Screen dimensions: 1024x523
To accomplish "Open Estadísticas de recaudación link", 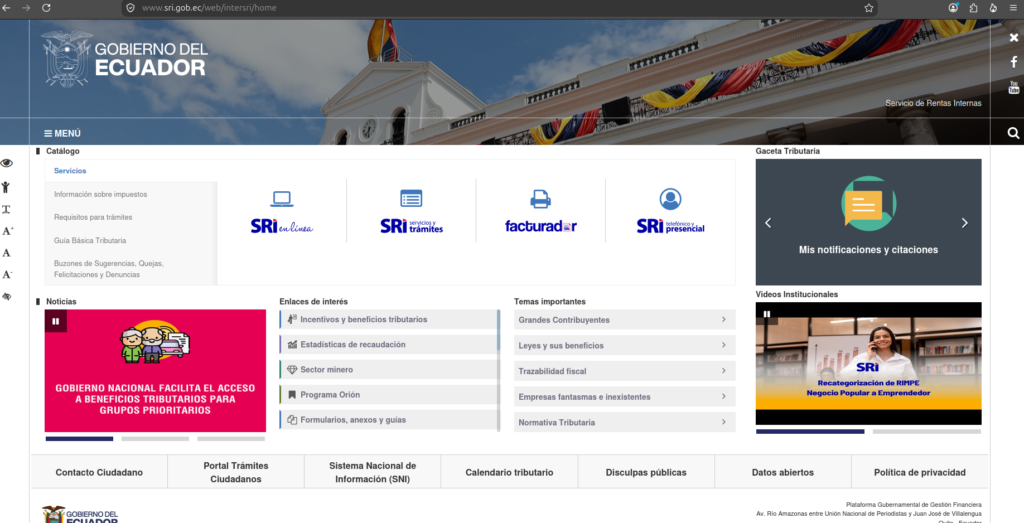I will pos(388,344).
